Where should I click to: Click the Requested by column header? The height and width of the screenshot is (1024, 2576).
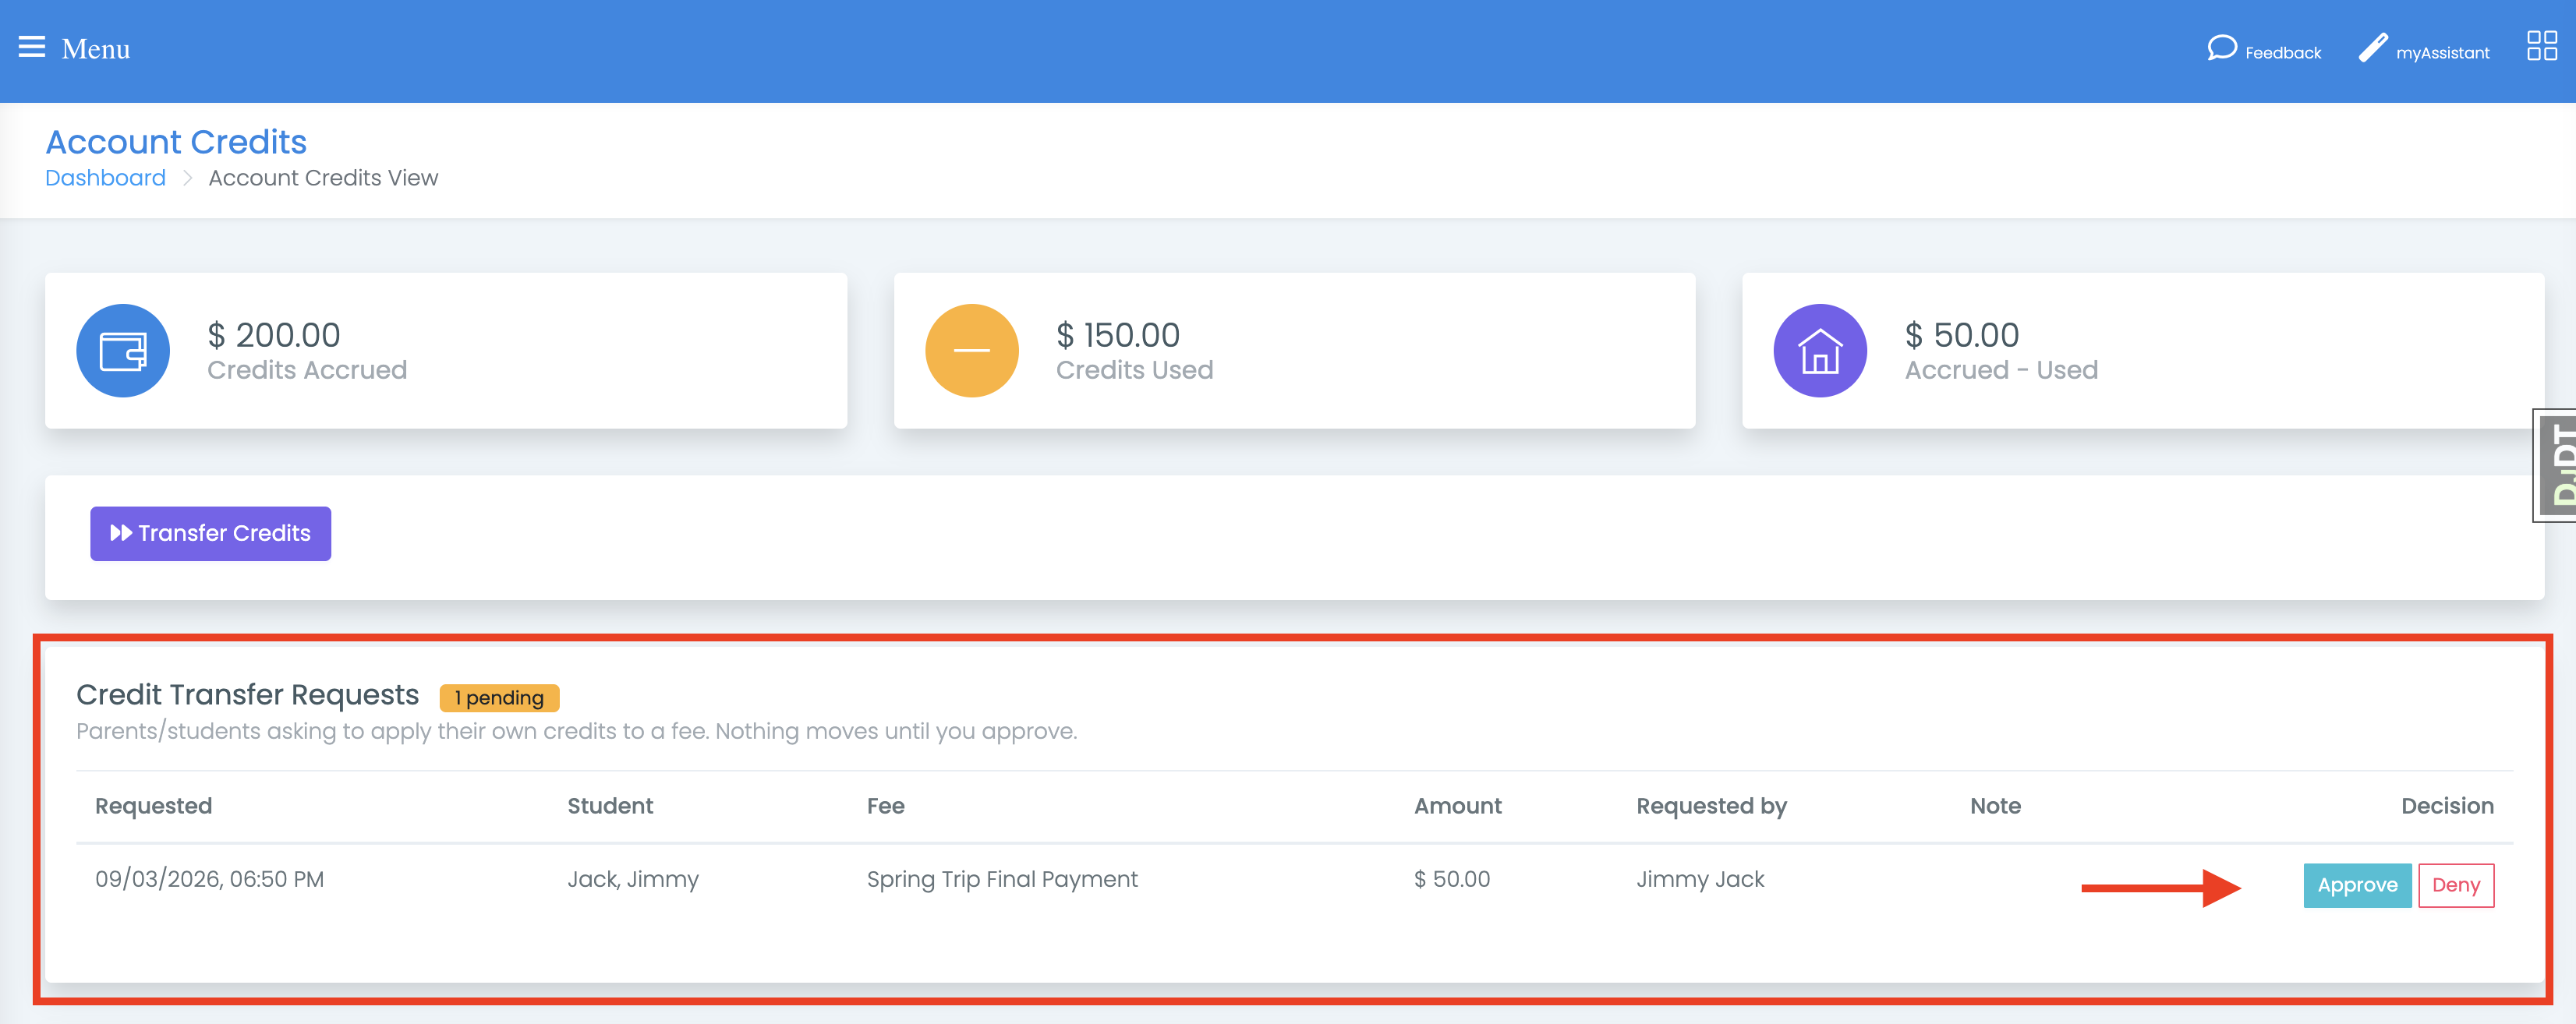[1711, 807]
